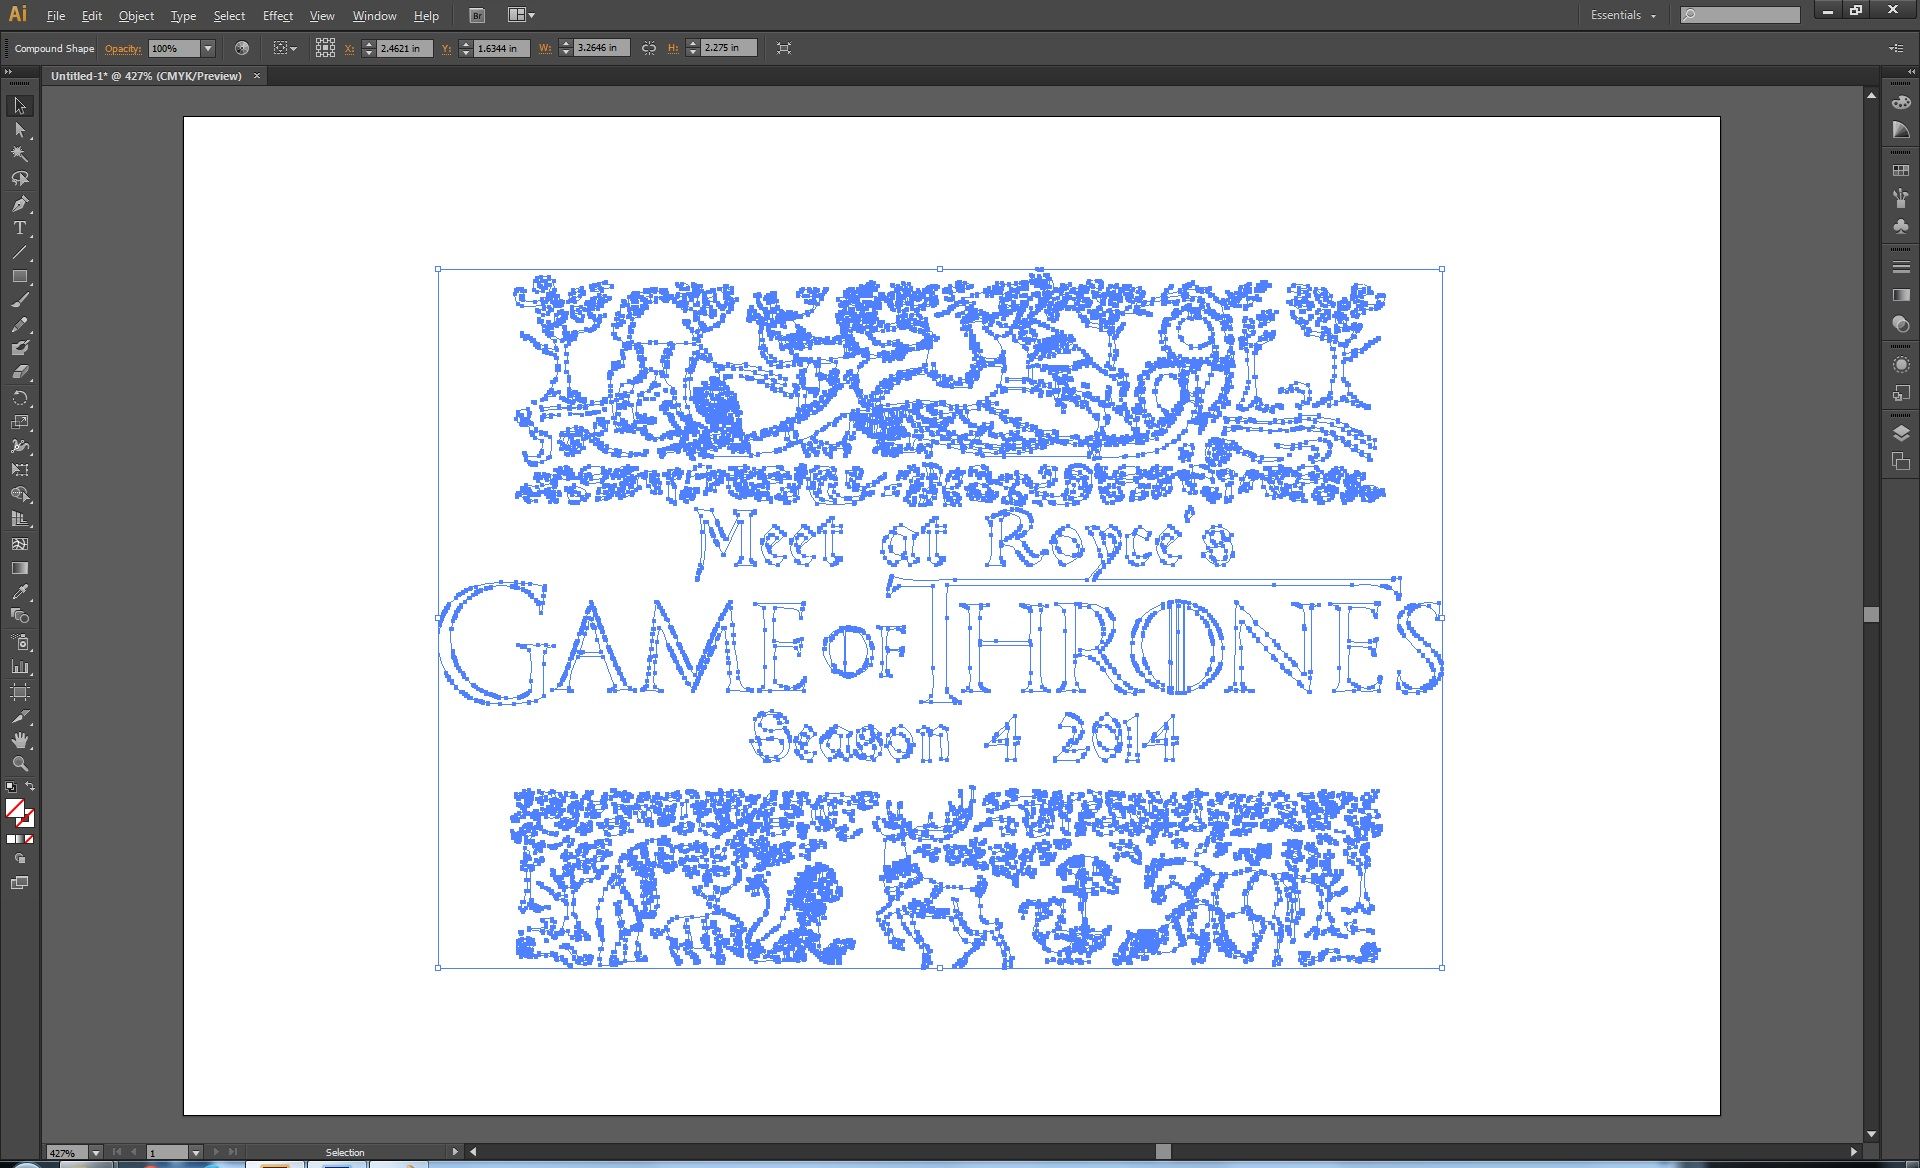Open the control panel options menu
Viewport: 1920px width, 1168px height.
click(1896, 48)
